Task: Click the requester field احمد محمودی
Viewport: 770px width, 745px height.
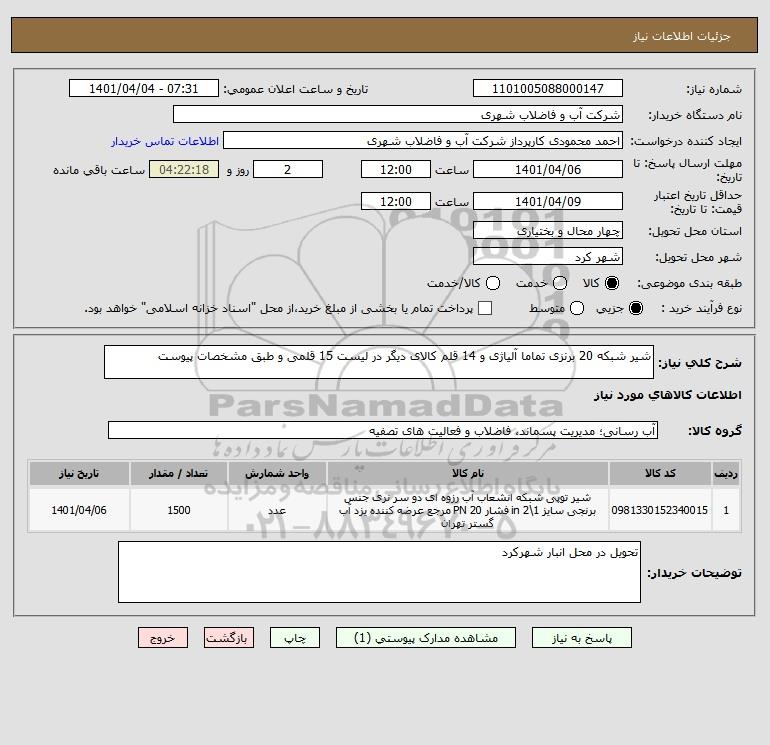Action: pos(423,141)
